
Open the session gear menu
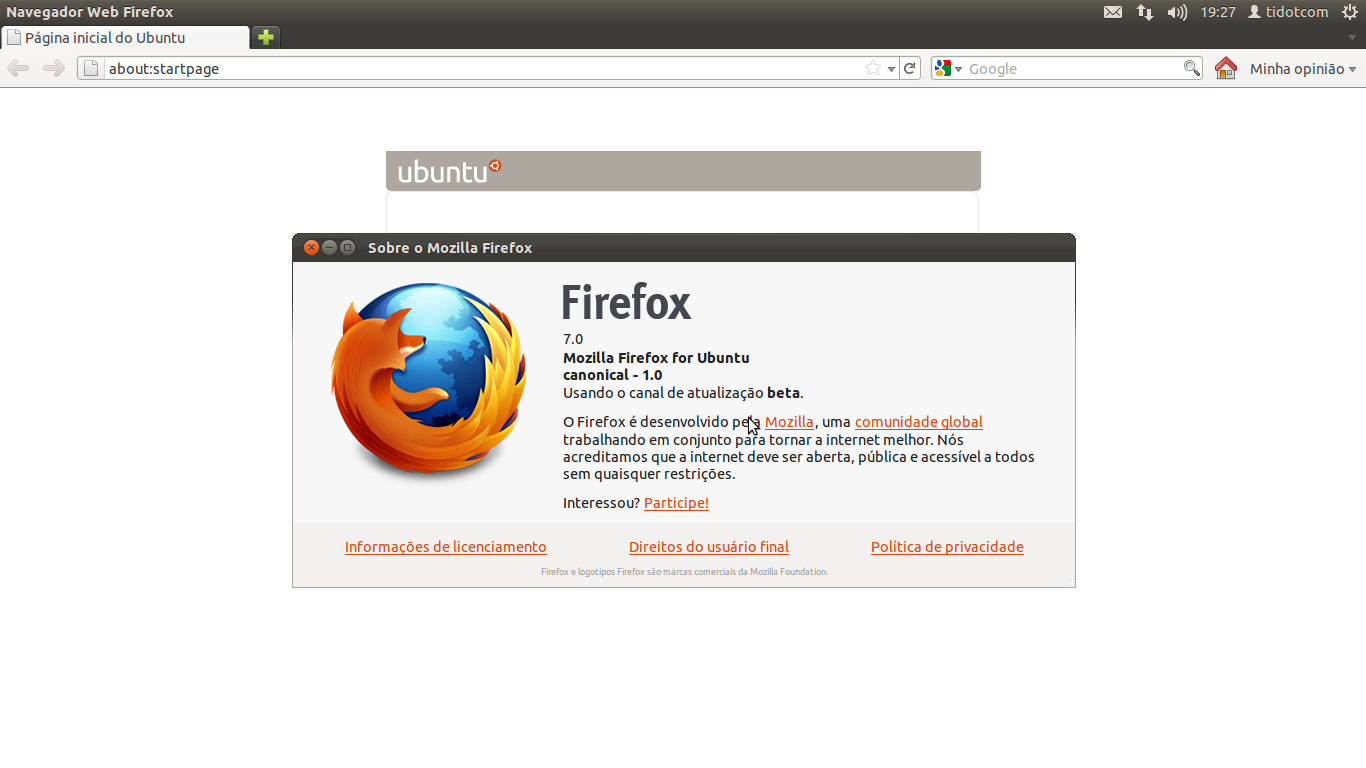pyautogui.click(x=1350, y=12)
